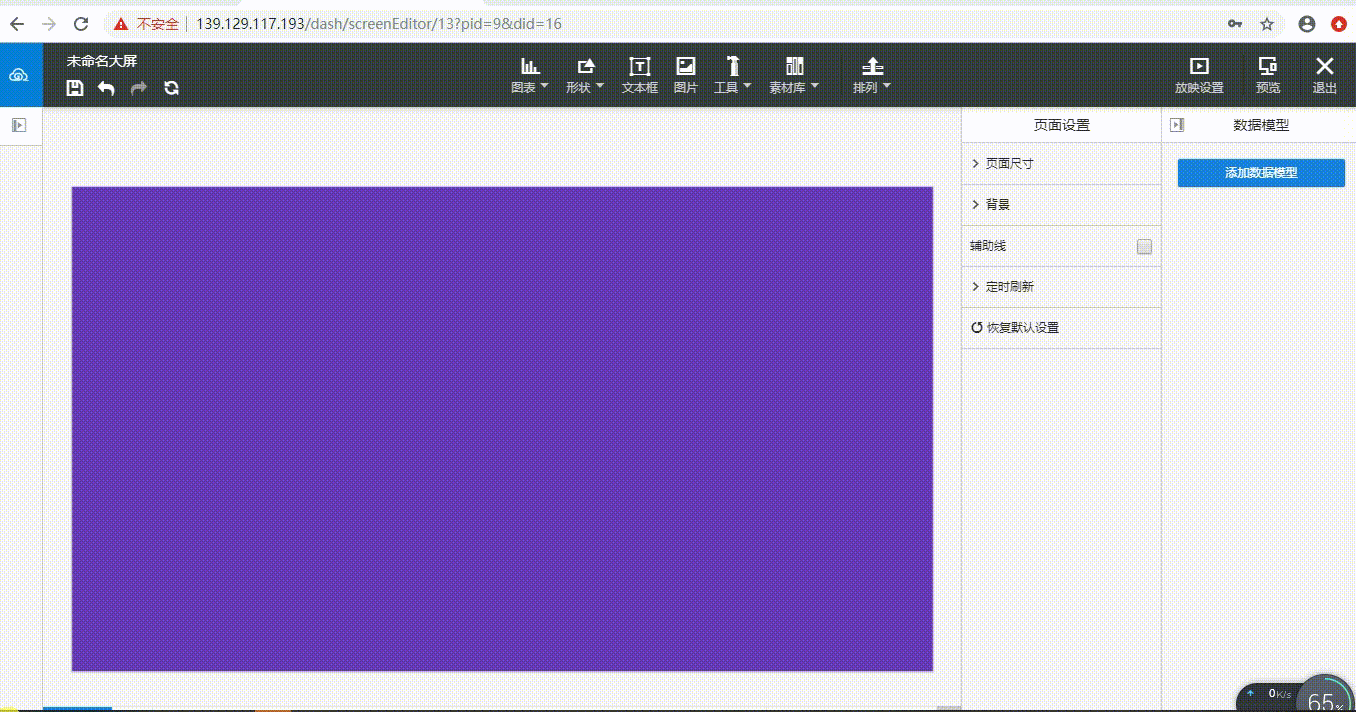Open the saved passwords key icon
This screenshot has height=712, width=1356.
coord(1236,24)
